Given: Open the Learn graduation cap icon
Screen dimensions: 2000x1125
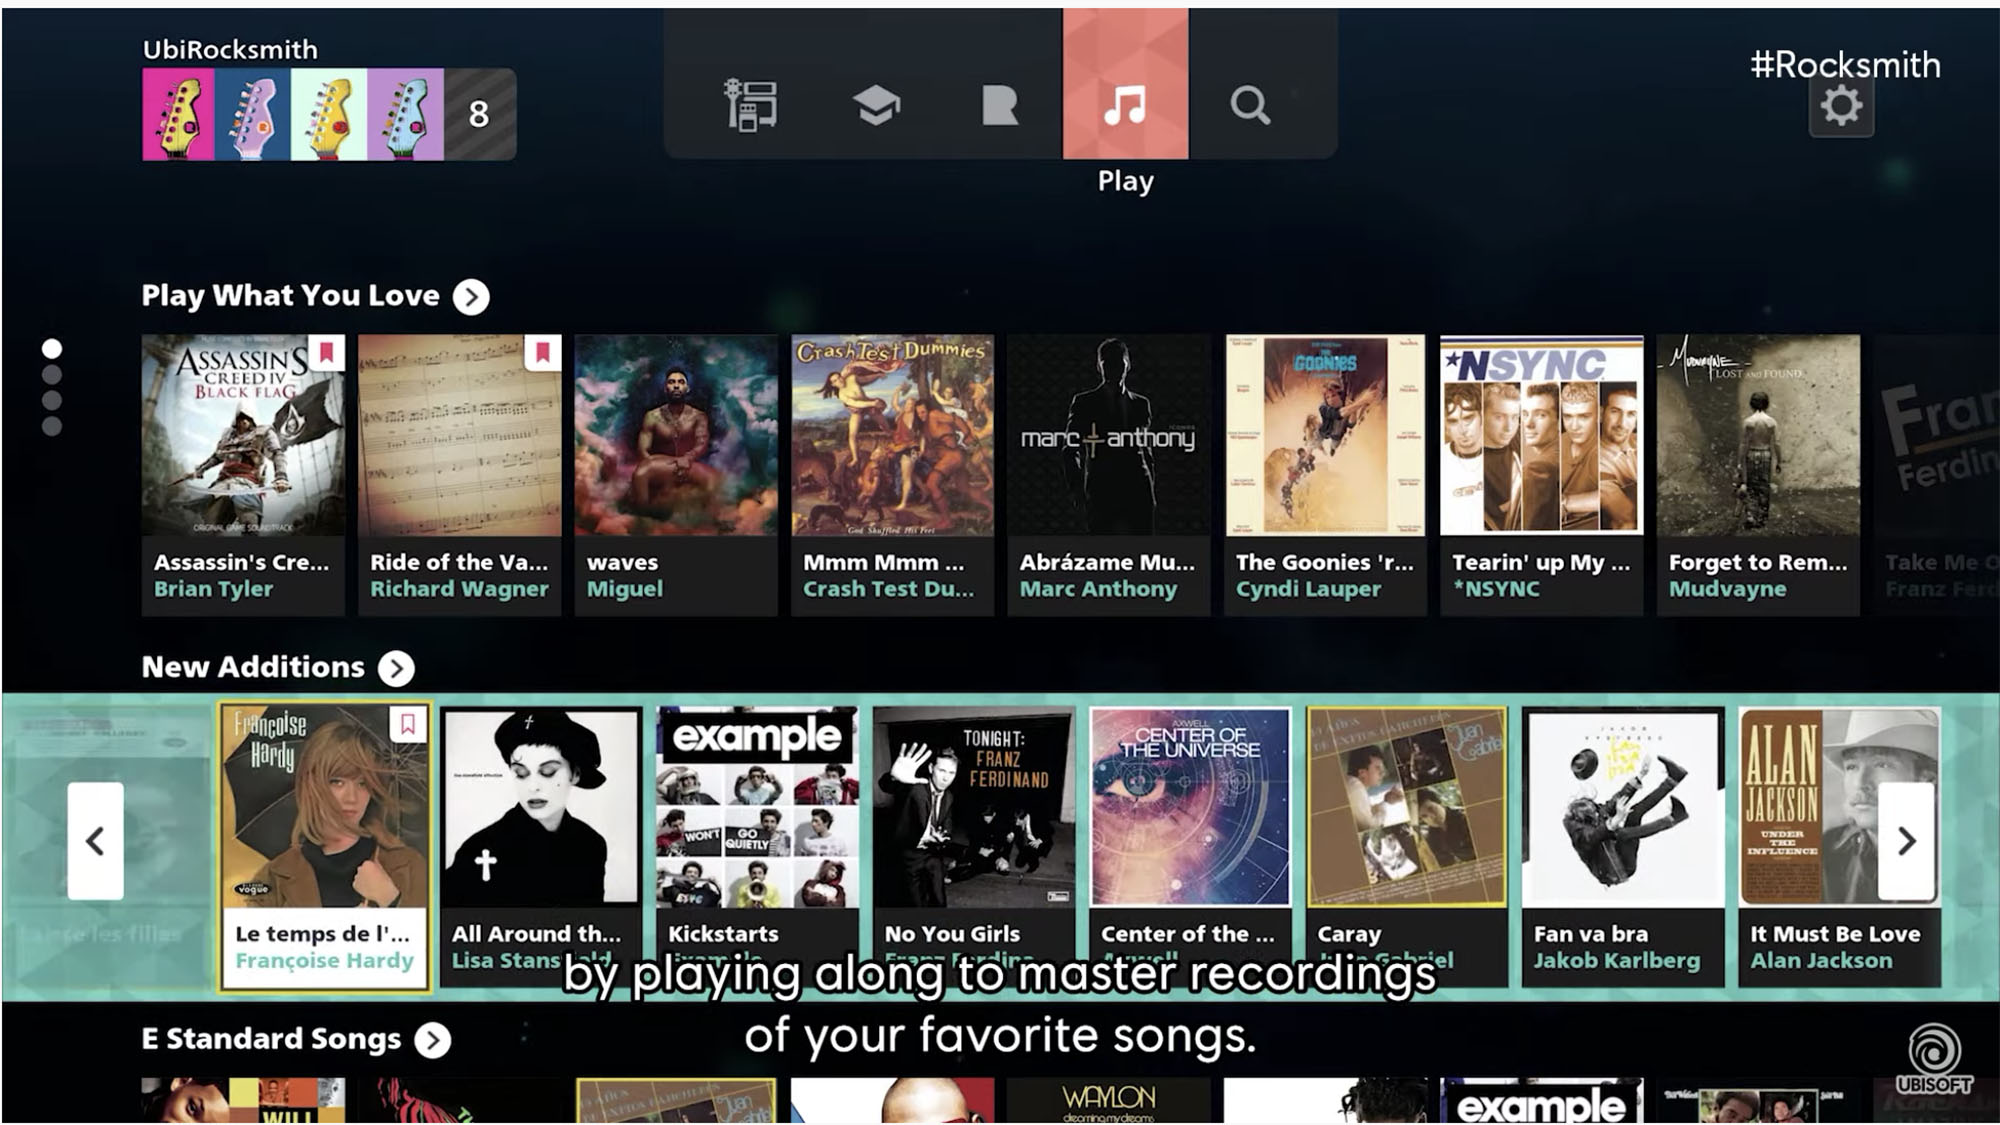Looking at the screenshot, I should pyautogui.click(x=876, y=105).
